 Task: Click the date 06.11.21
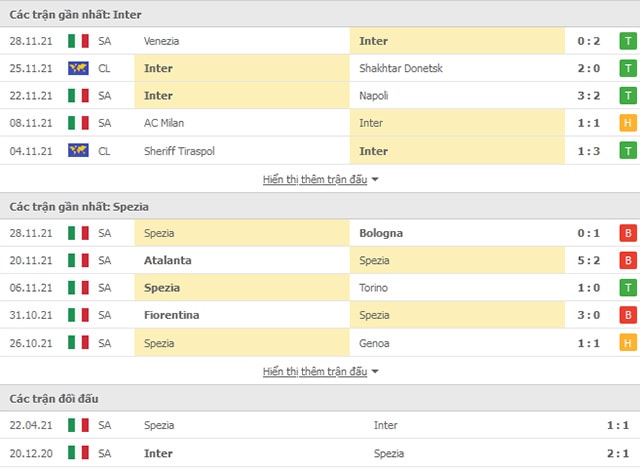(31, 288)
